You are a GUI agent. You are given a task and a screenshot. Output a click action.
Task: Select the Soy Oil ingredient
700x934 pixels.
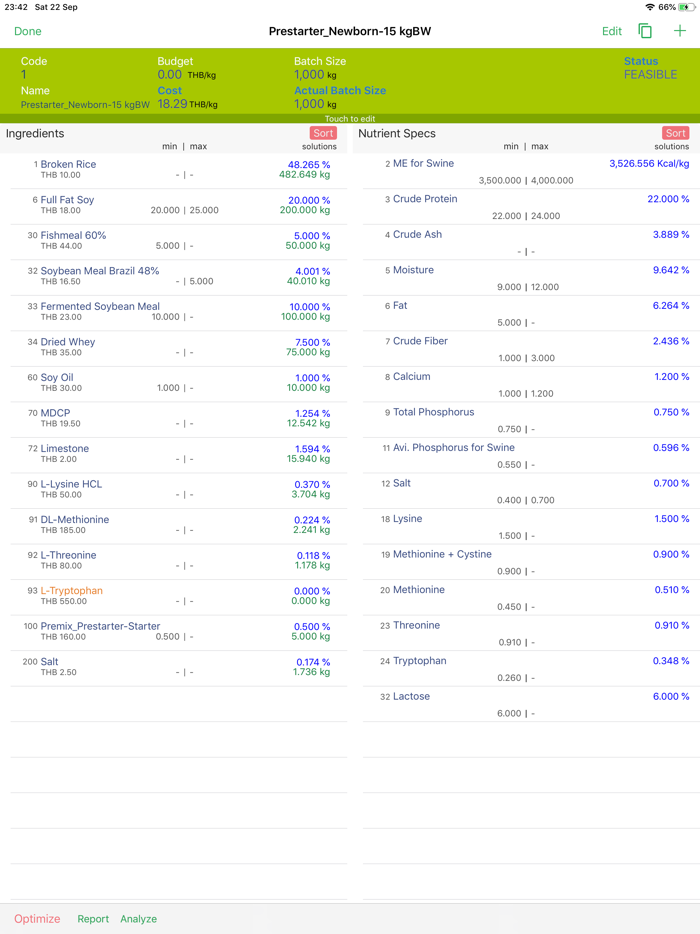(x=179, y=384)
